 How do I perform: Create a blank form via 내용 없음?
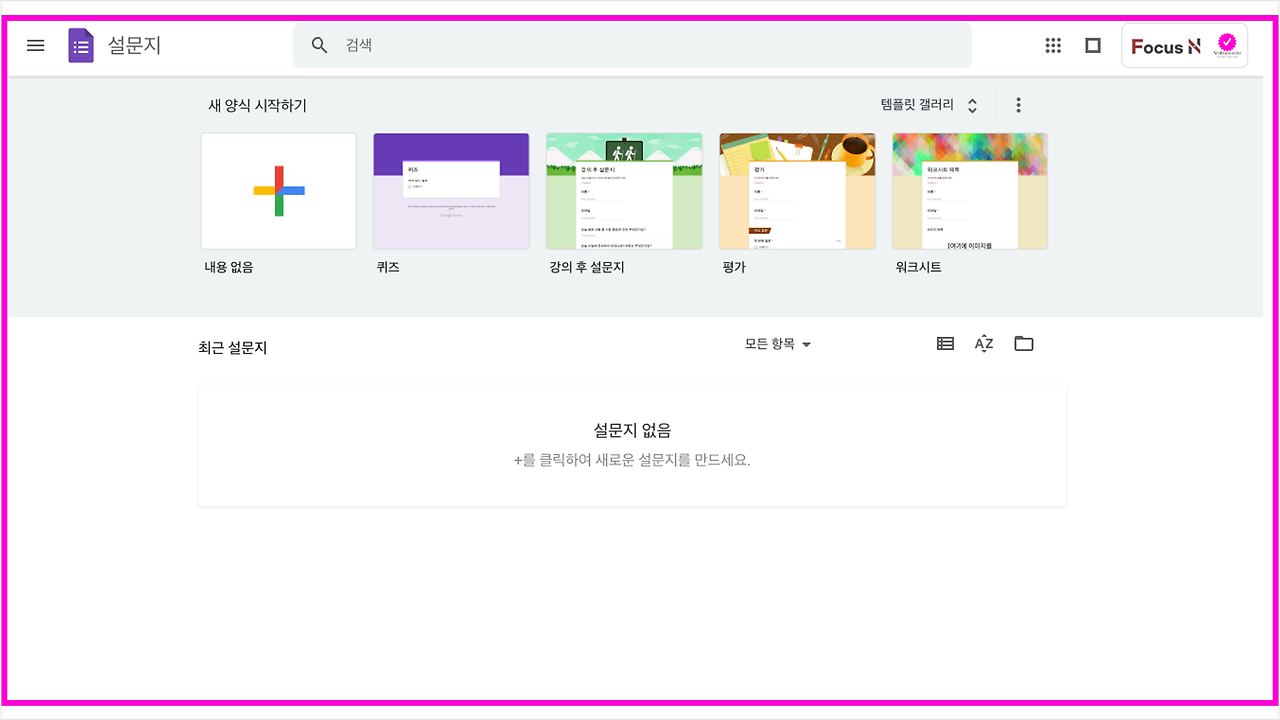[278, 190]
